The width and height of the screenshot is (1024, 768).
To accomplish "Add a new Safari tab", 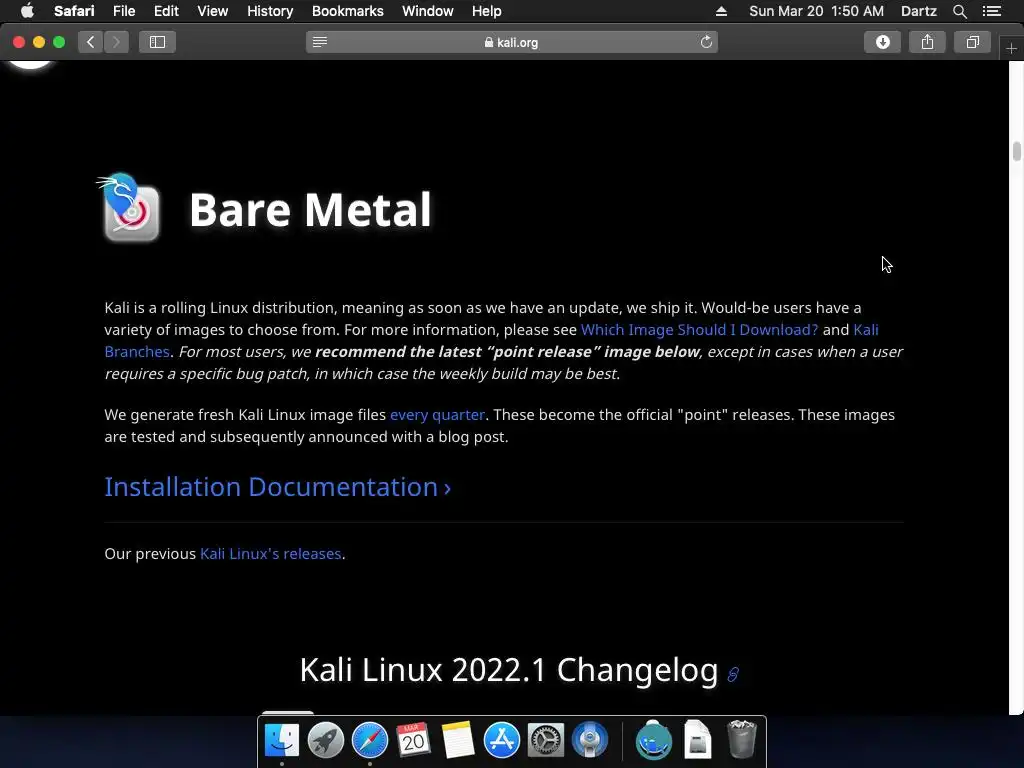I will click(x=1011, y=48).
